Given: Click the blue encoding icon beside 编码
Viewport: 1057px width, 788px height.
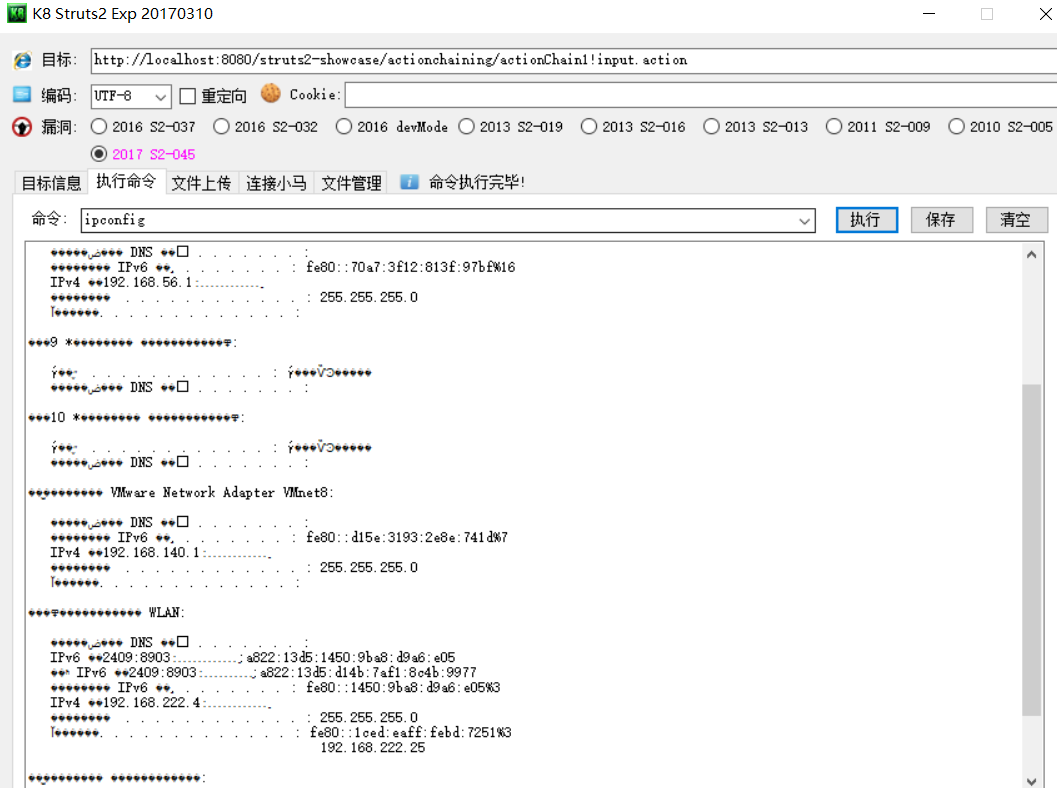Looking at the screenshot, I should coord(22,95).
